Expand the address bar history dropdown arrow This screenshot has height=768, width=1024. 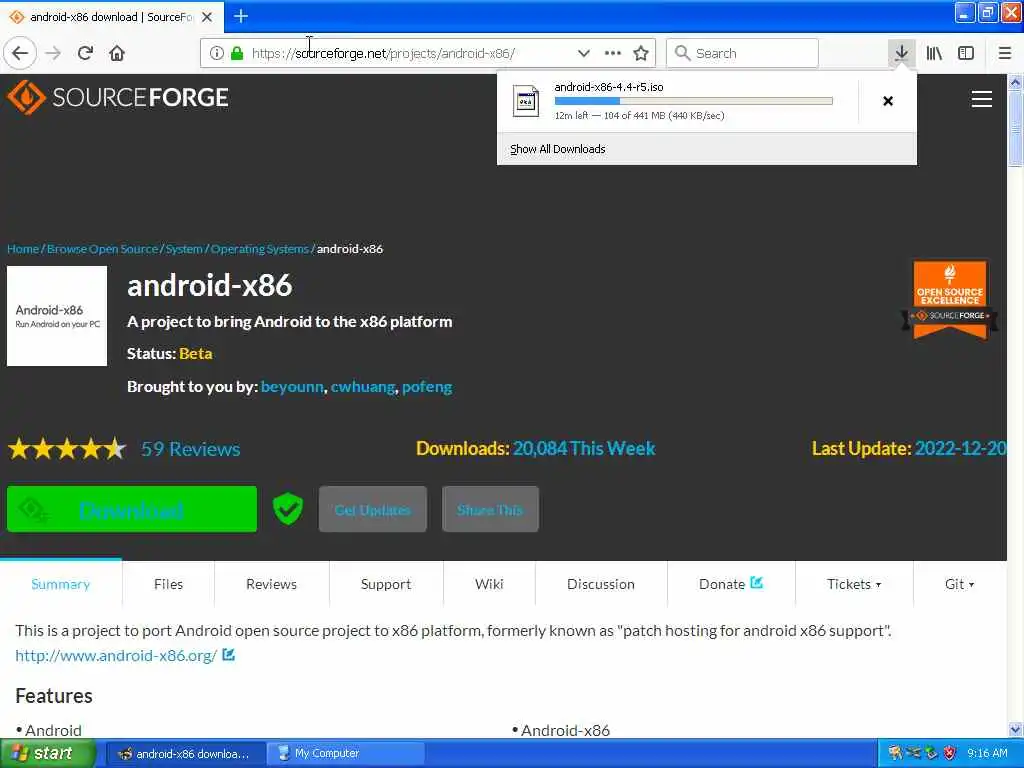pos(584,53)
